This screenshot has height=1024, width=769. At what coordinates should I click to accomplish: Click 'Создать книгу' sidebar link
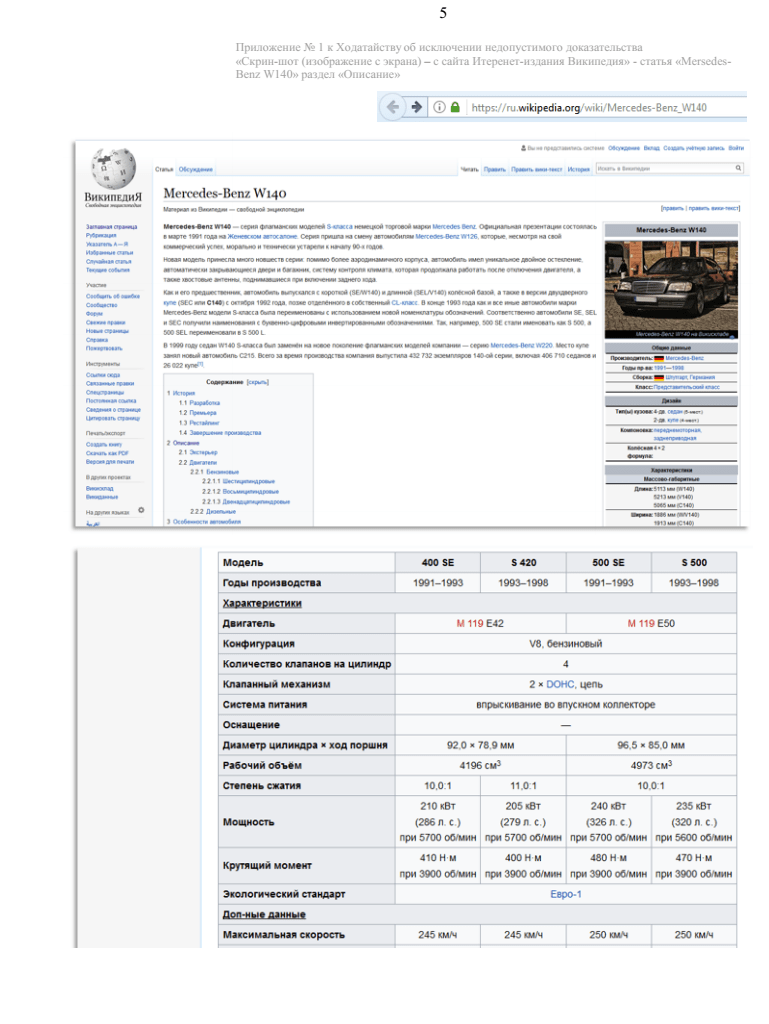pos(104,444)
